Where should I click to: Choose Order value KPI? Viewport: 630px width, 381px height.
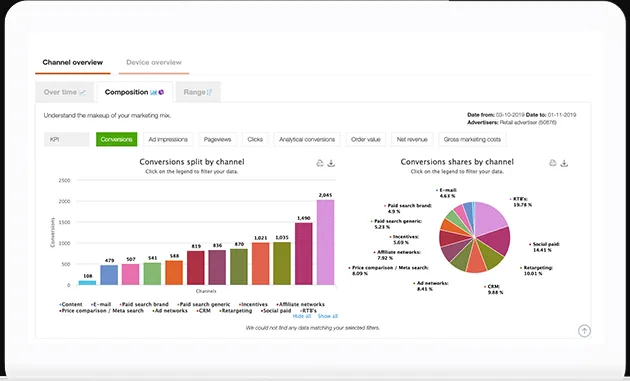click(x=366, y=139)
